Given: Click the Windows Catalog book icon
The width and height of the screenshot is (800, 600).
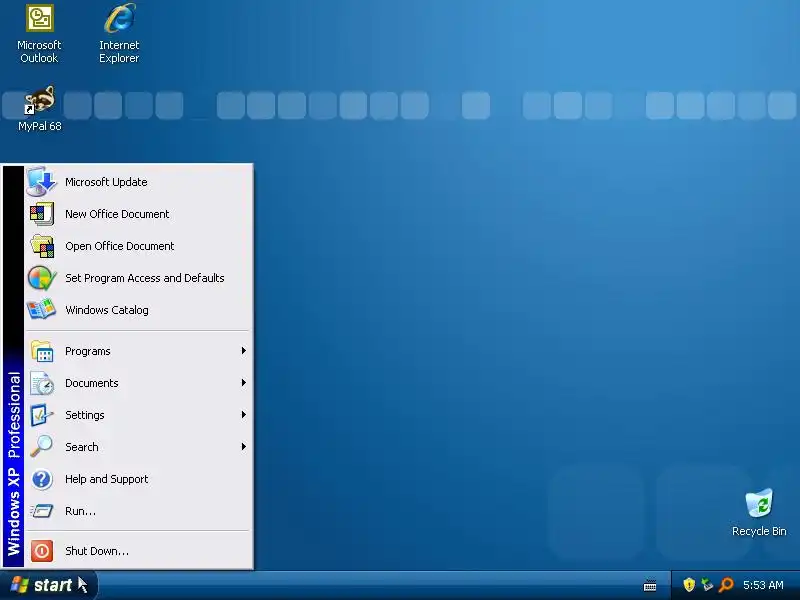Looking at the screenshot, I should point(42,310).
